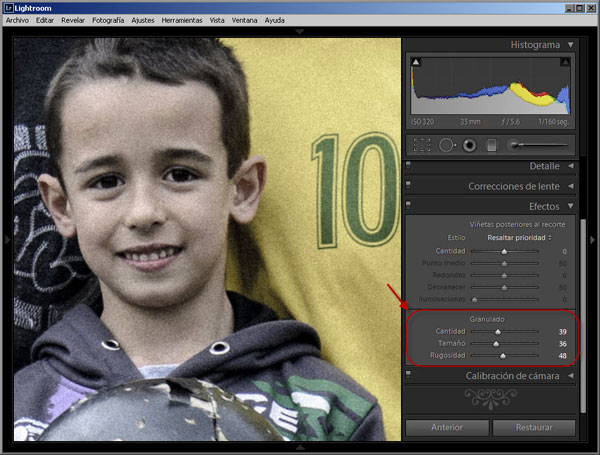Show the hidden left panel arrow

[x=7, y=240]
